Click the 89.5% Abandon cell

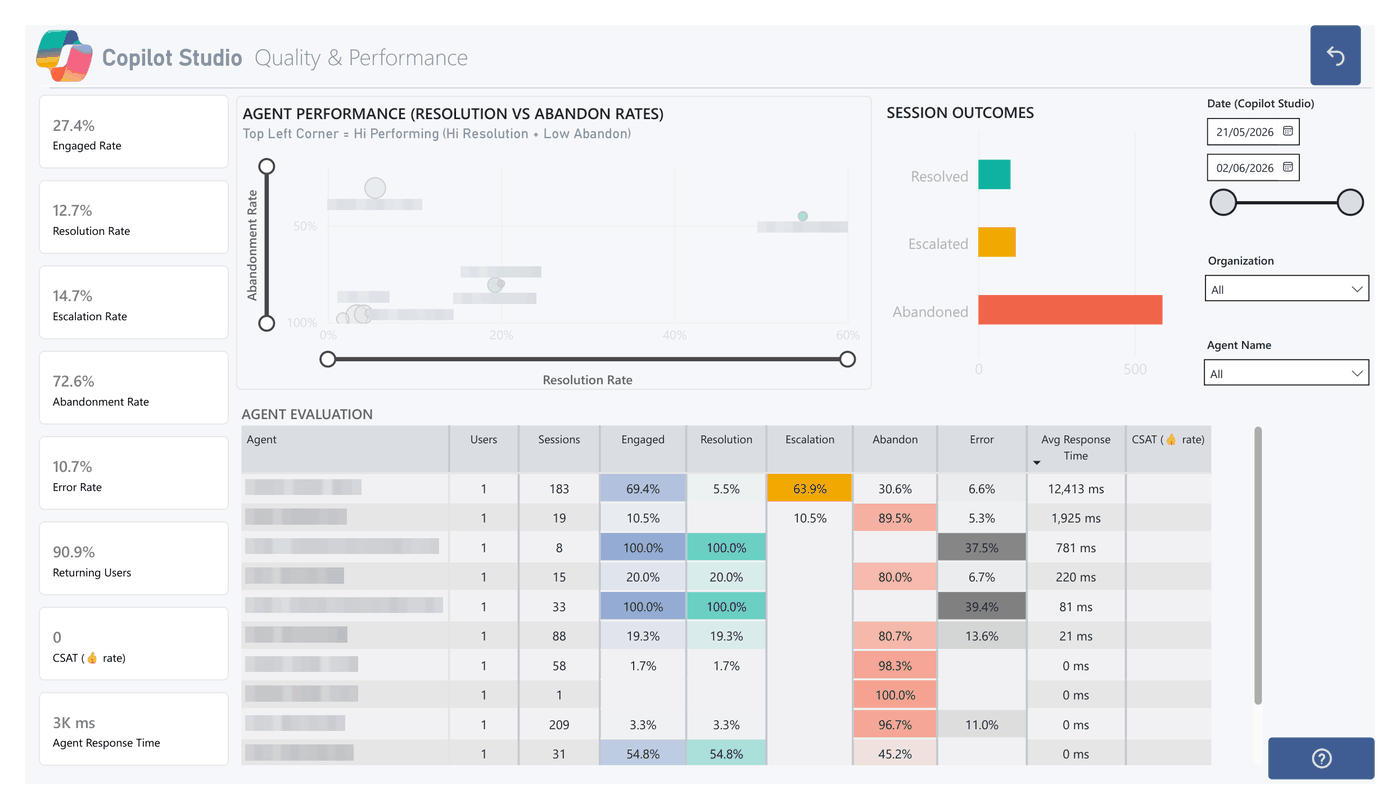point(895,518)
